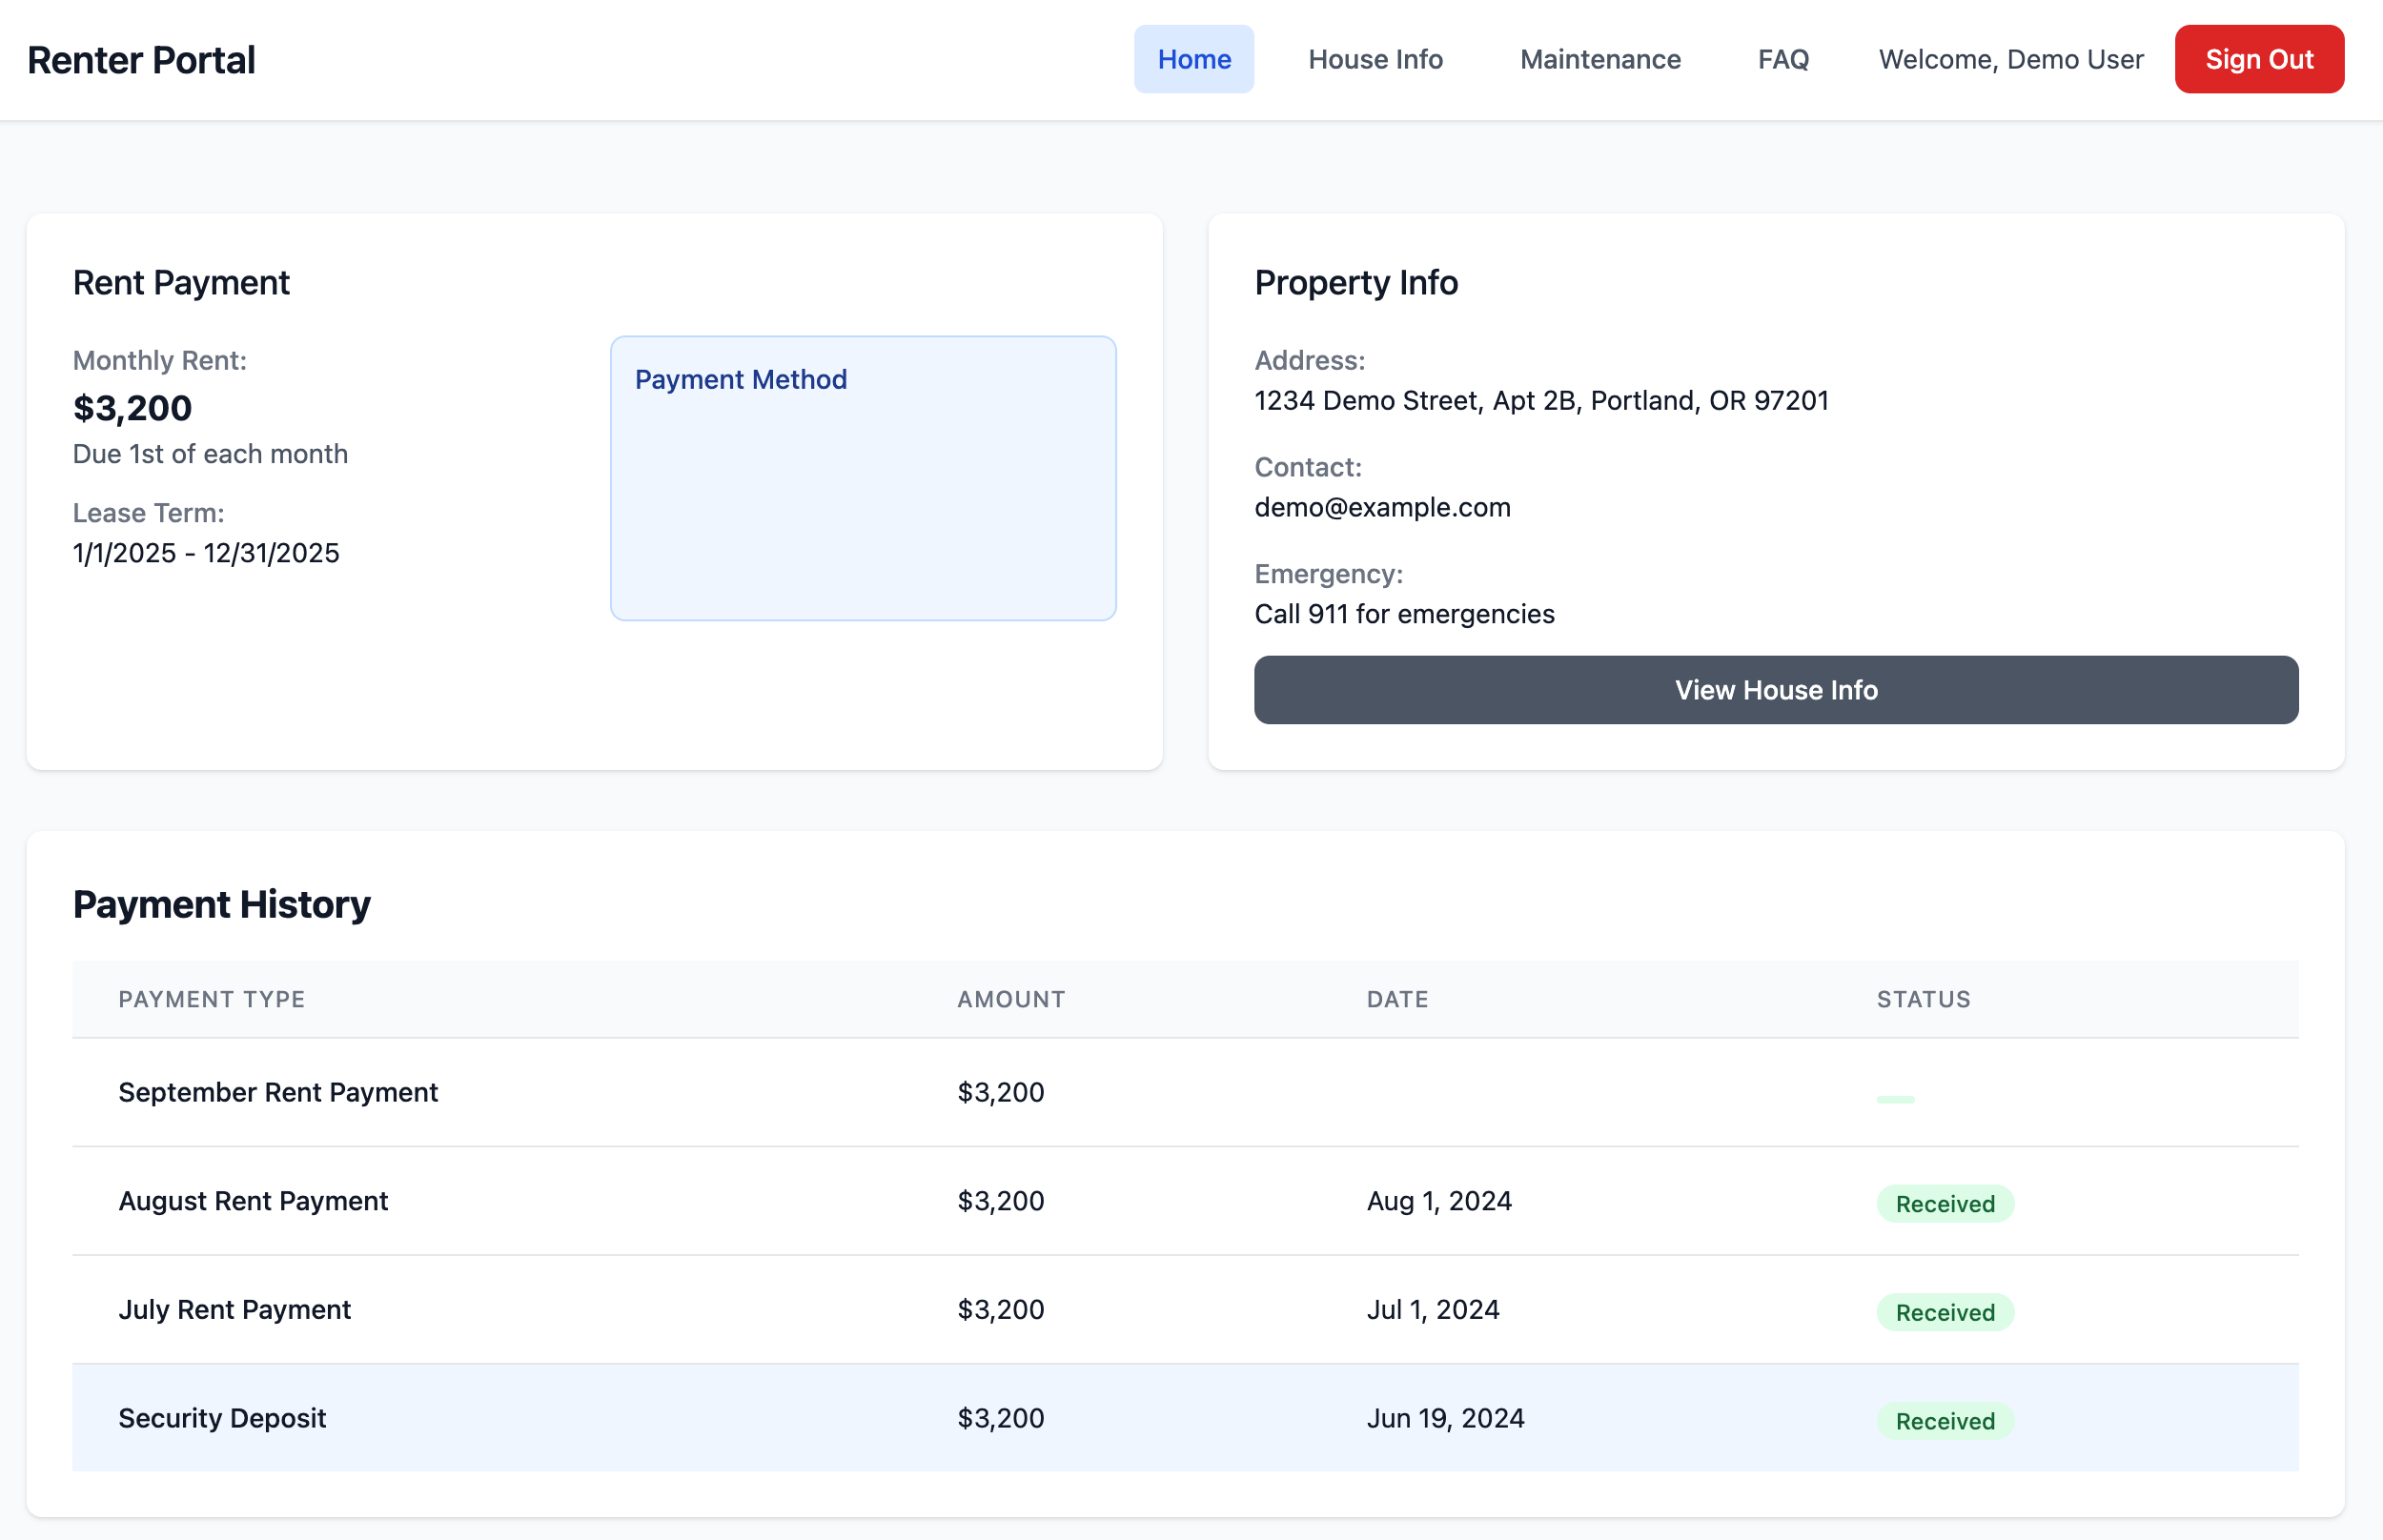Click the PAYMENT TYPE column header

pyautogui.click(x=211, y=999)
